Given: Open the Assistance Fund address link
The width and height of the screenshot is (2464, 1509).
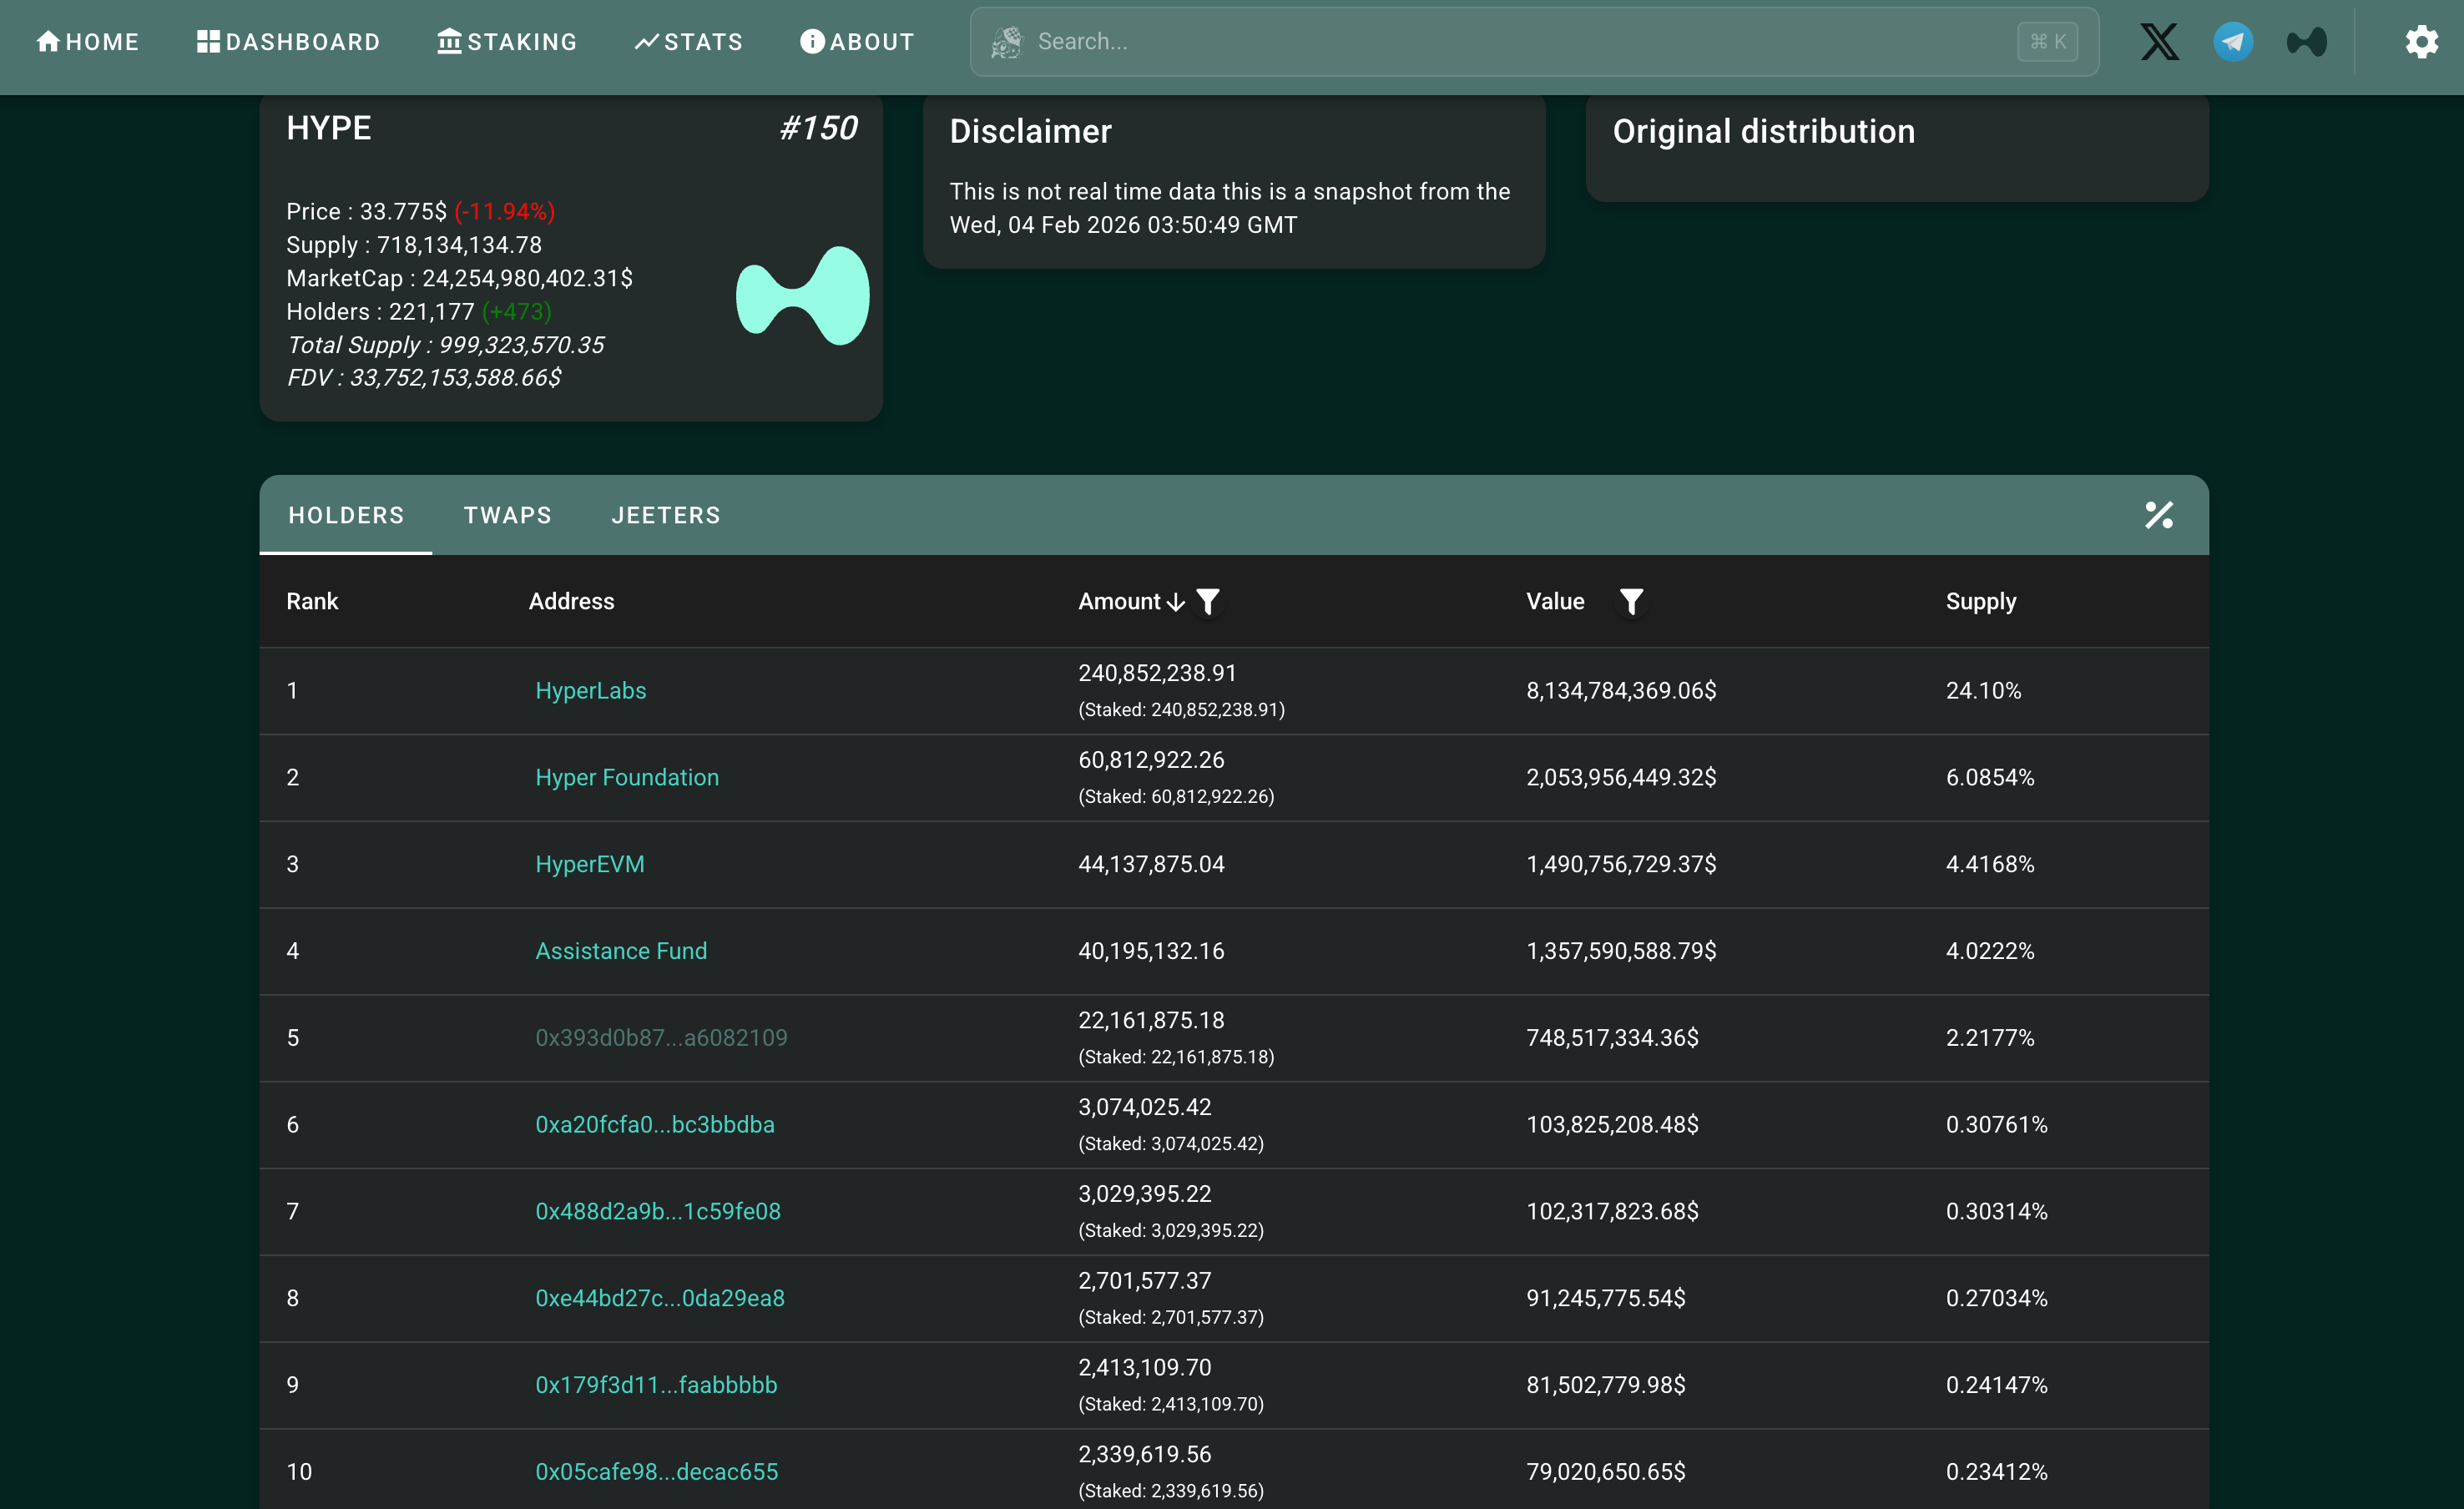Looking at the screenshot, I should (x=620, y=951).
